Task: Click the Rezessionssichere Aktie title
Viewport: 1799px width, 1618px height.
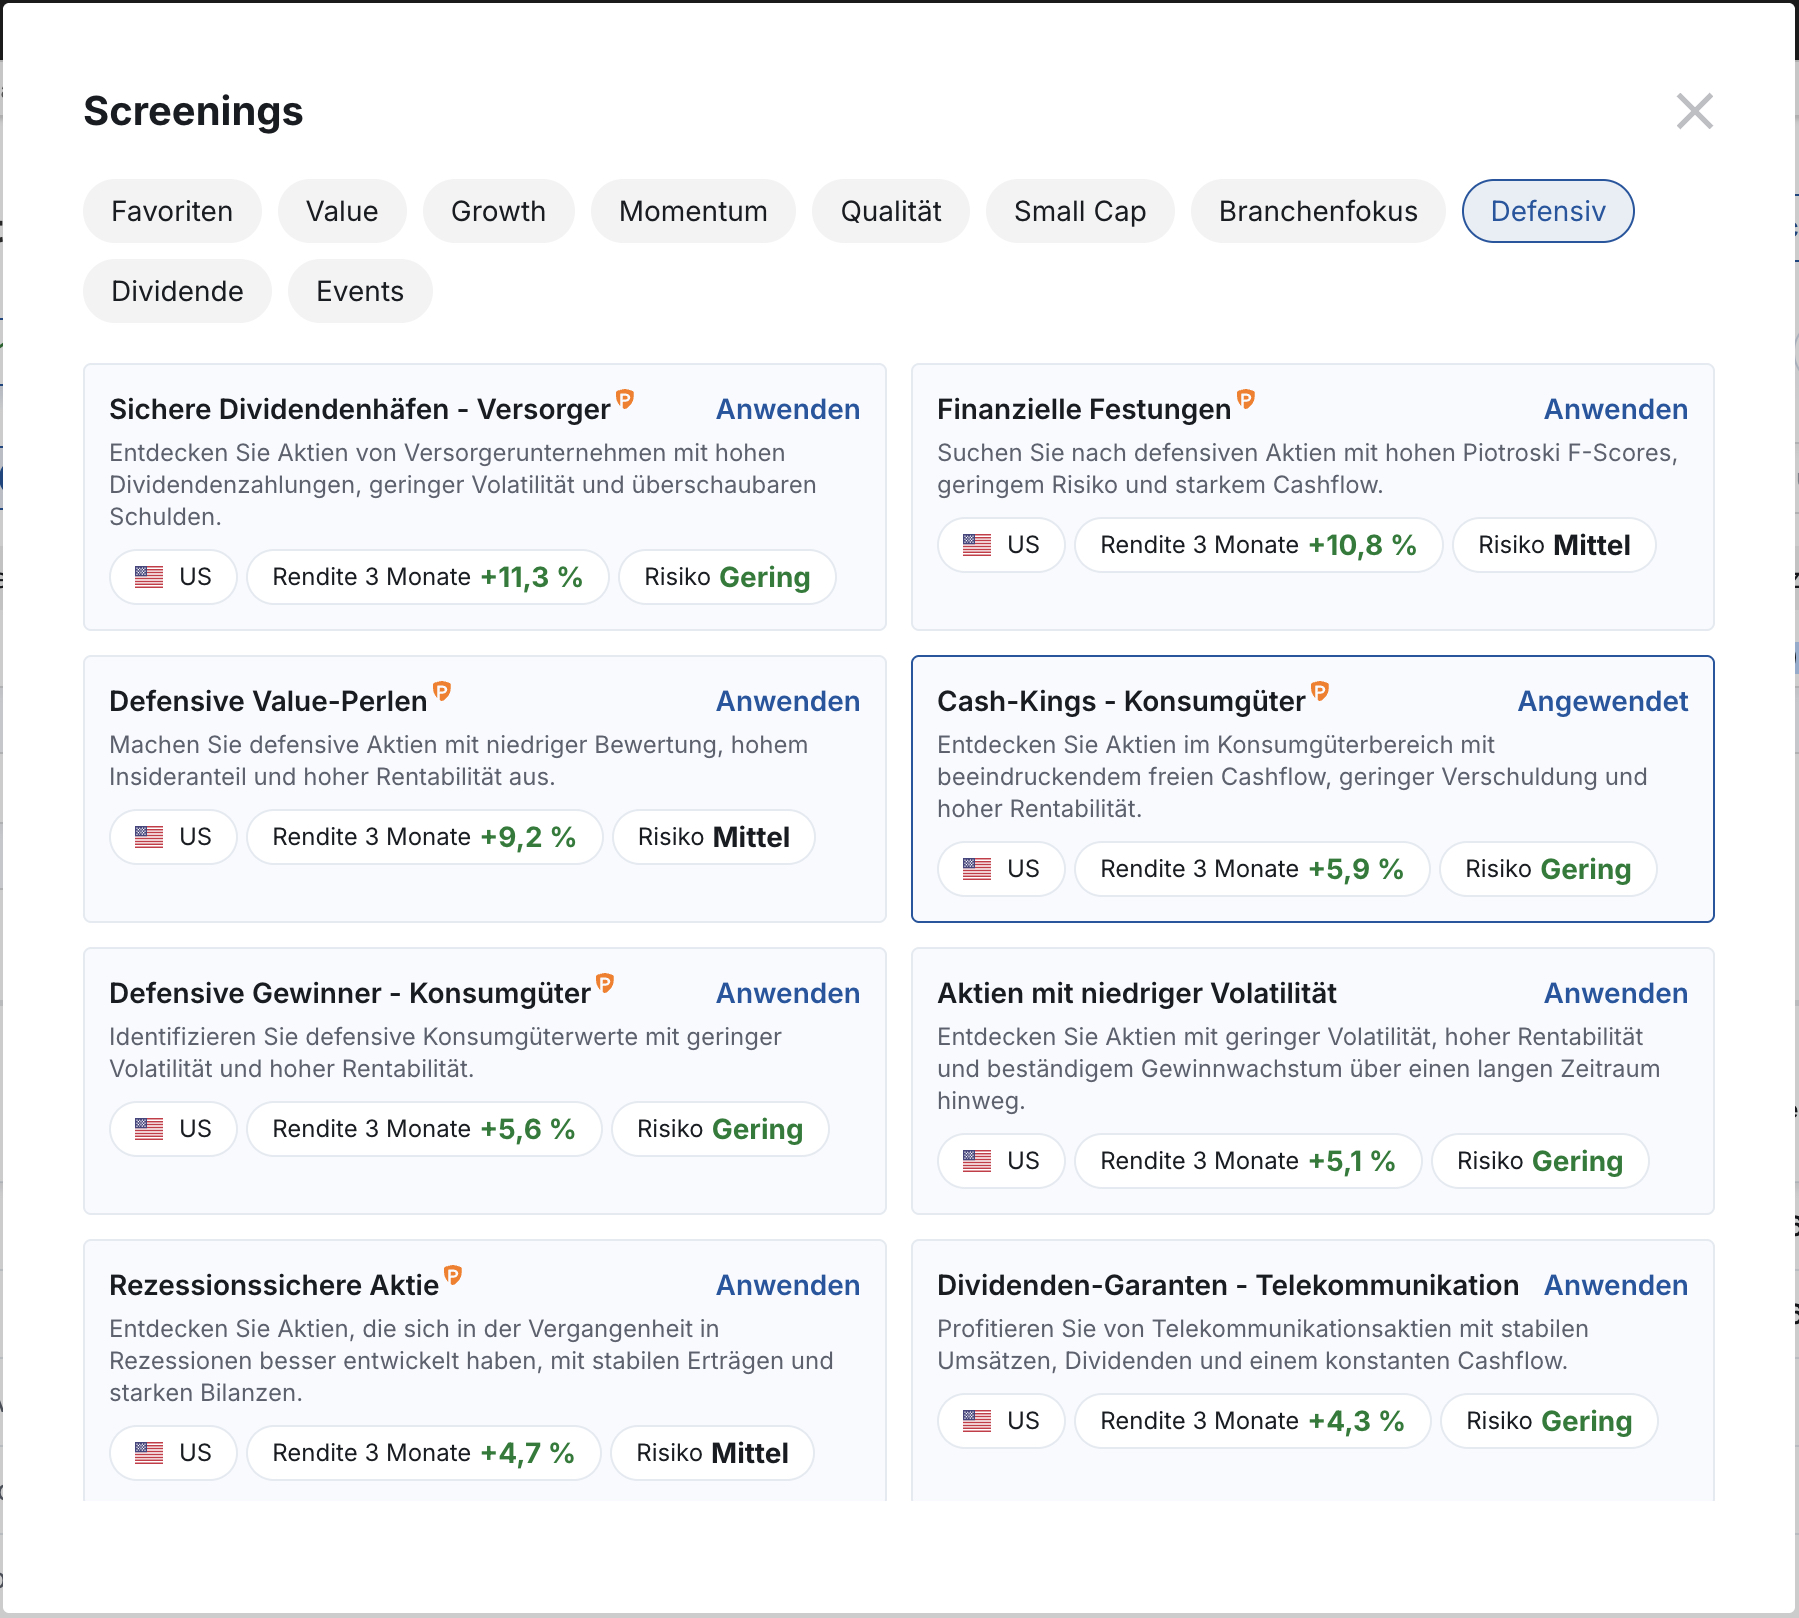Action: pos(274,1285)
